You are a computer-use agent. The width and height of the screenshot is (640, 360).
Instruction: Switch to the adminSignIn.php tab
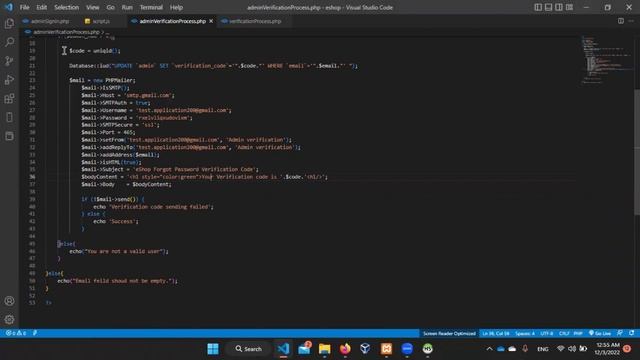click(49, 21)
